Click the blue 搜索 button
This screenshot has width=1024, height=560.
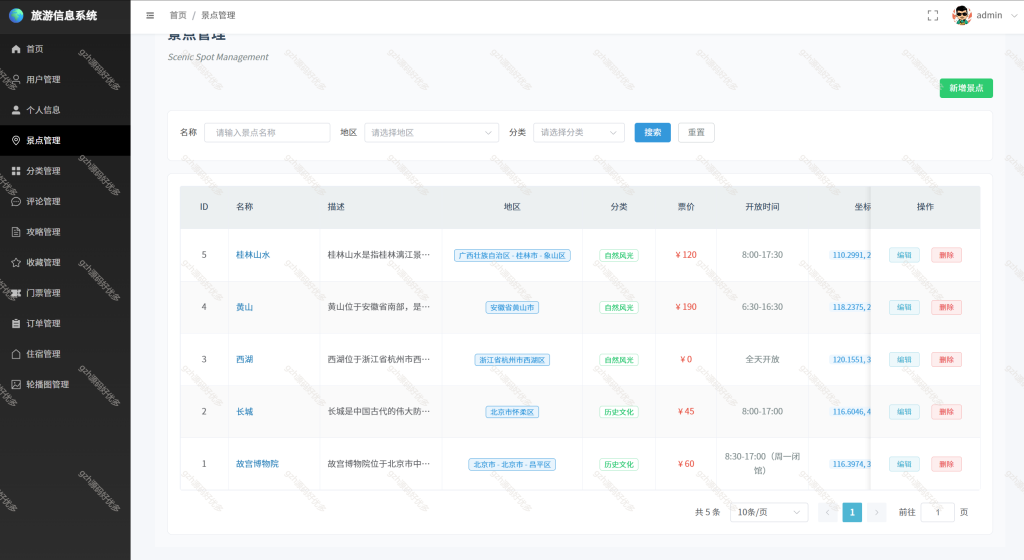652,132
